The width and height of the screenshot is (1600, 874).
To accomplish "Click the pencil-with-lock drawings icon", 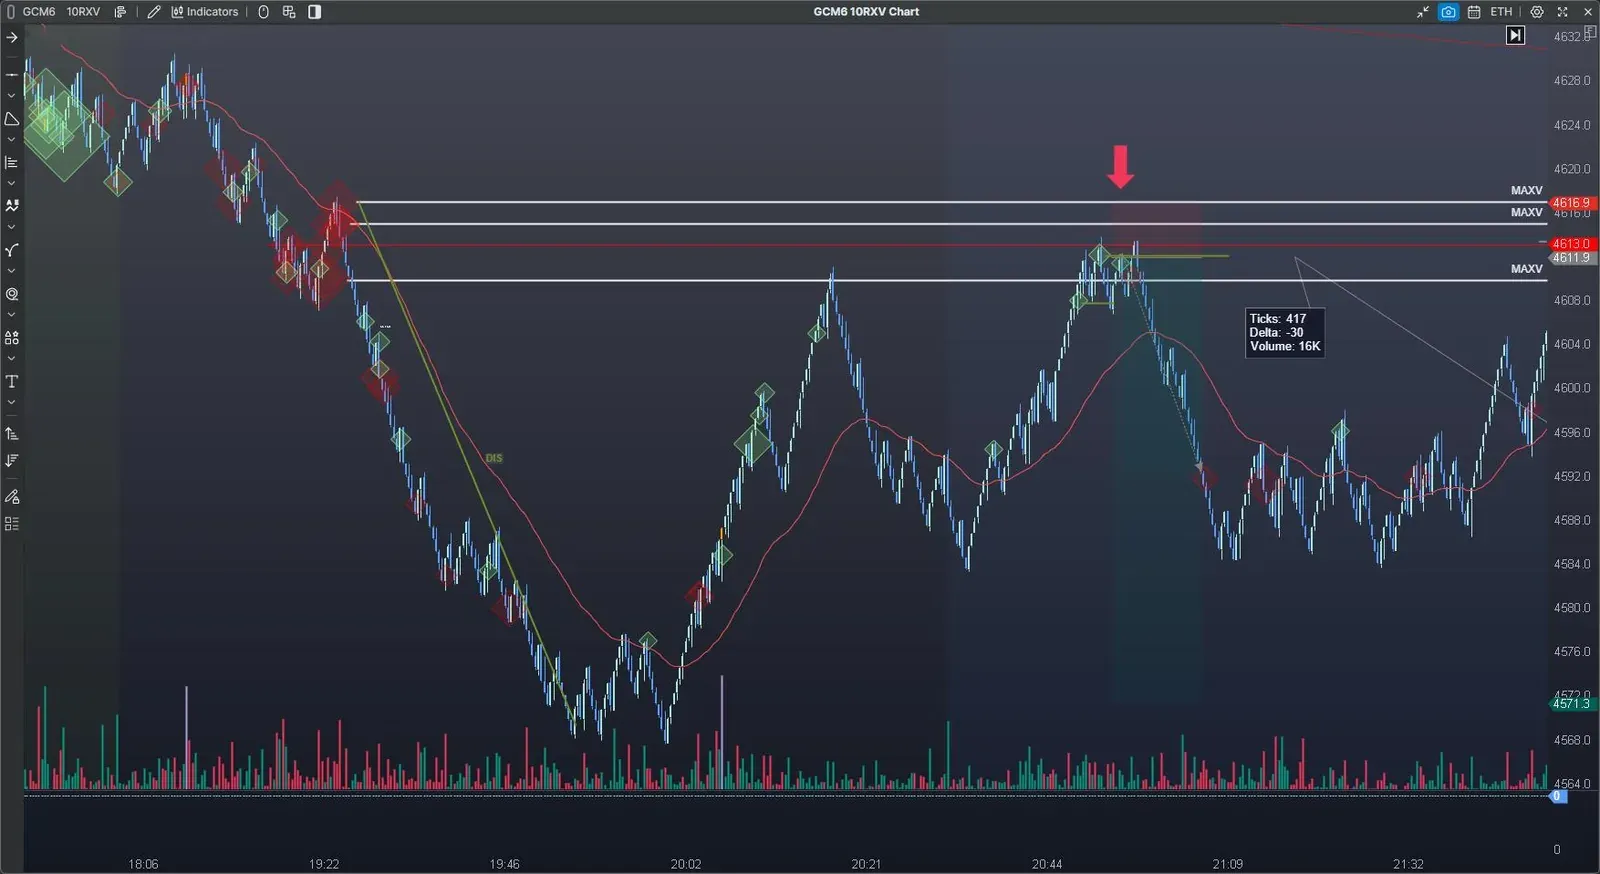I will tap(12, 496).
